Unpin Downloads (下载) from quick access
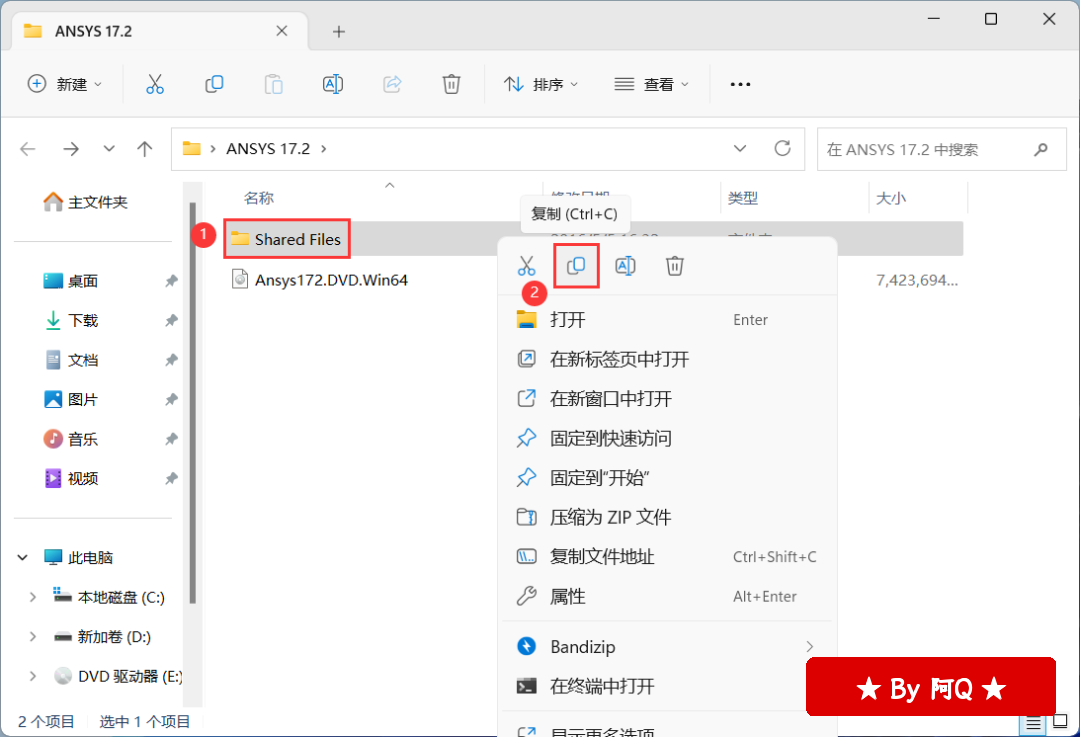The width and height of the screenshot is (1080, 737). (x=172, y=320)
